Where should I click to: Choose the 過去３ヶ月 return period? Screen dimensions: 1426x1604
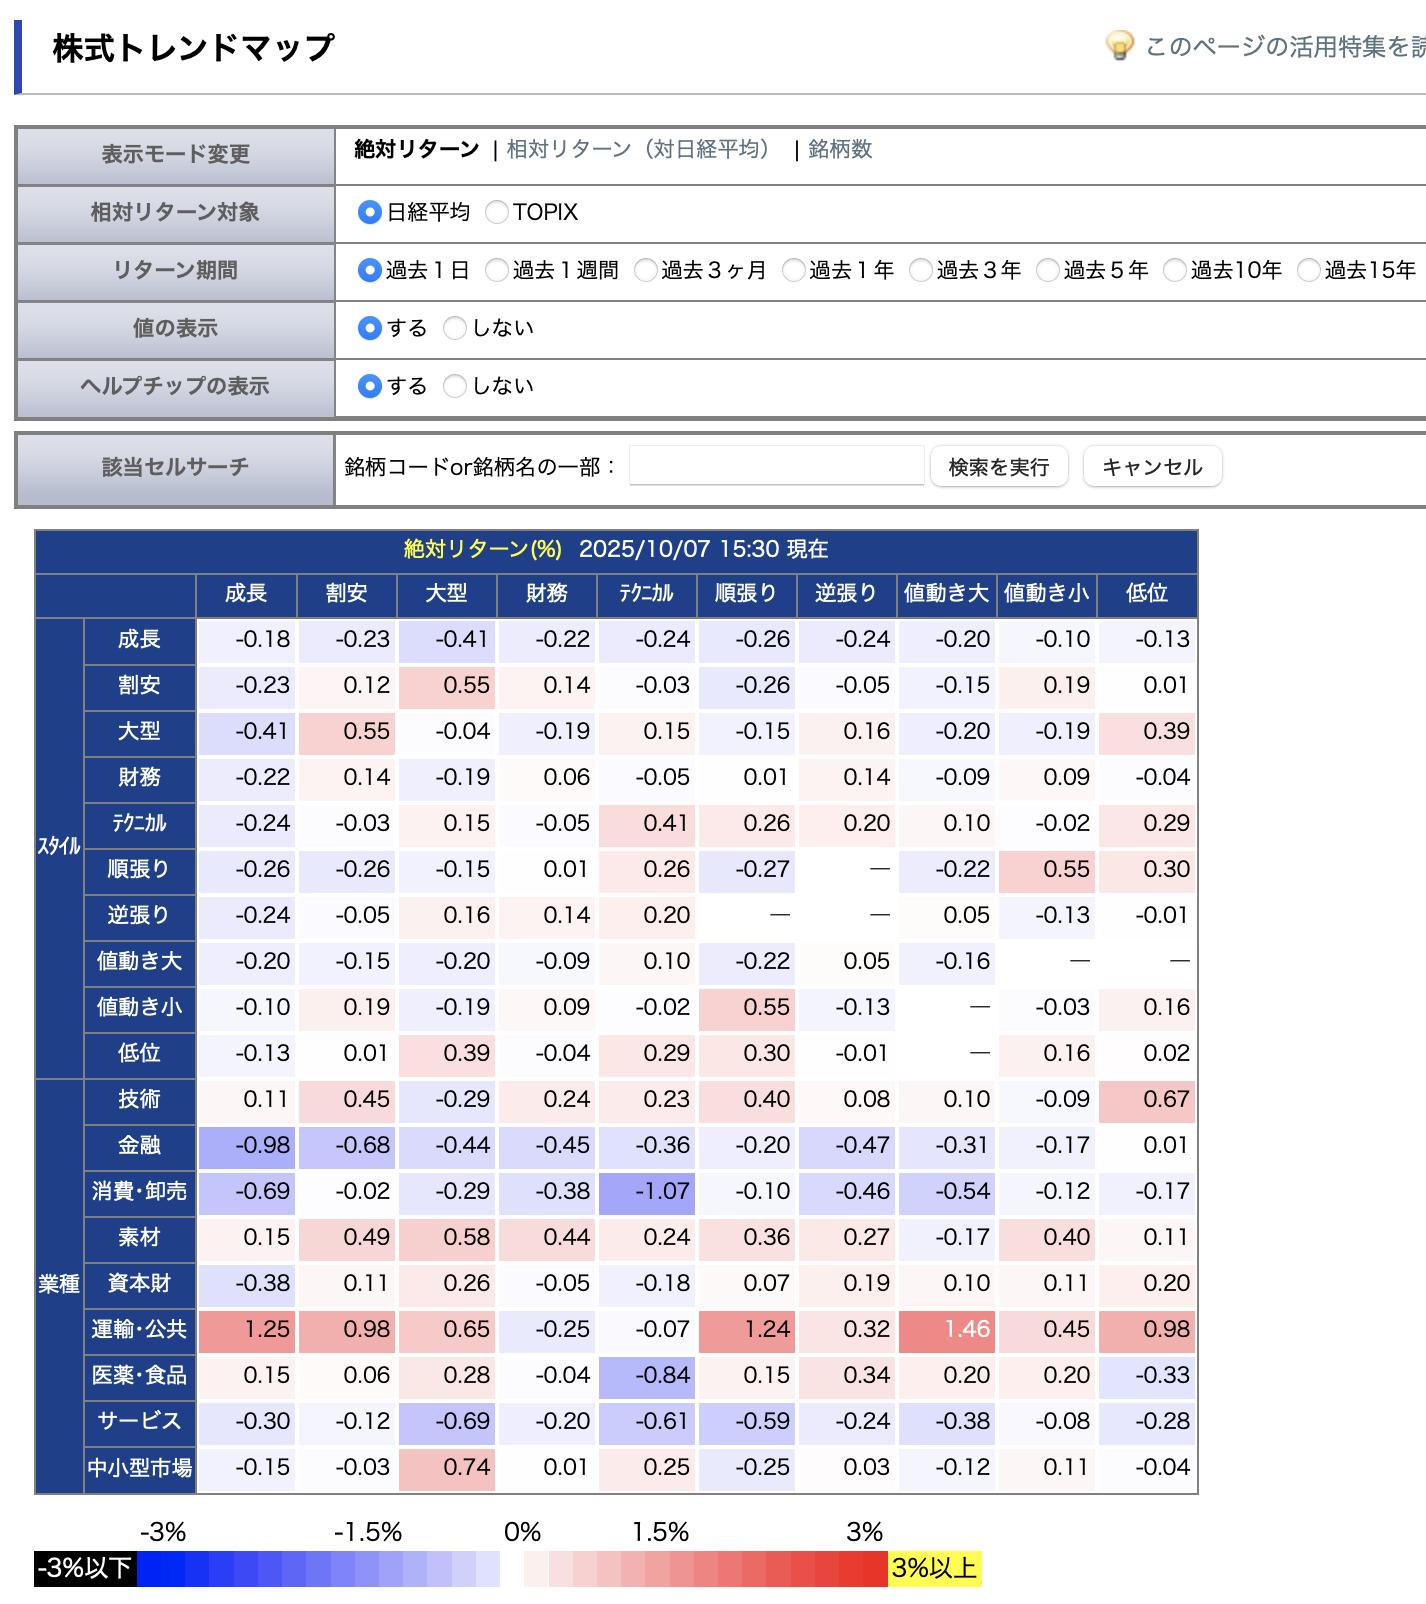pos(646,270)
